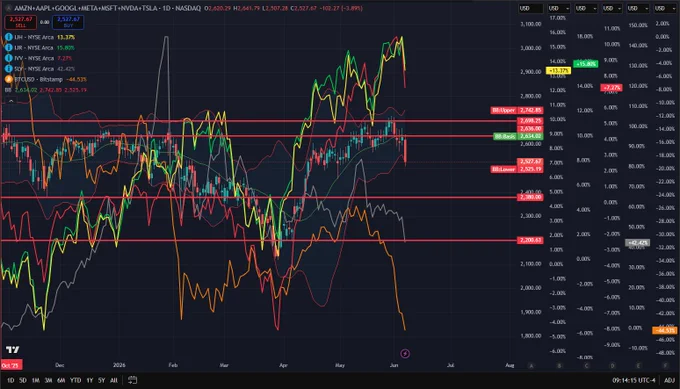This screenshot has height=389, width=680.
Task: Click the info icon beside the 7.27% legend row
Action: (8, 58)
